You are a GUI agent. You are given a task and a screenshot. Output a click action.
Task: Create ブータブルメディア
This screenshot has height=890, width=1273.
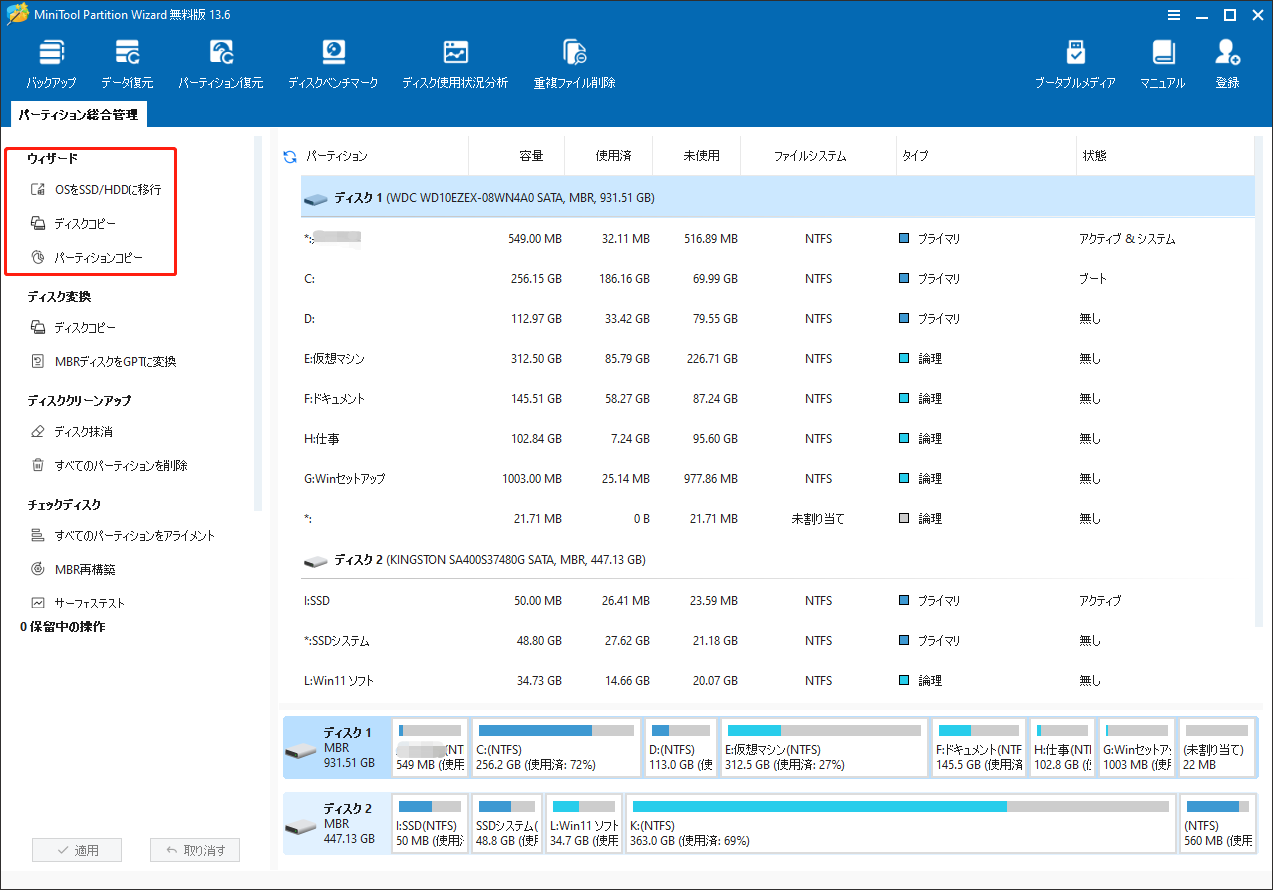[x=1075, y=64]
